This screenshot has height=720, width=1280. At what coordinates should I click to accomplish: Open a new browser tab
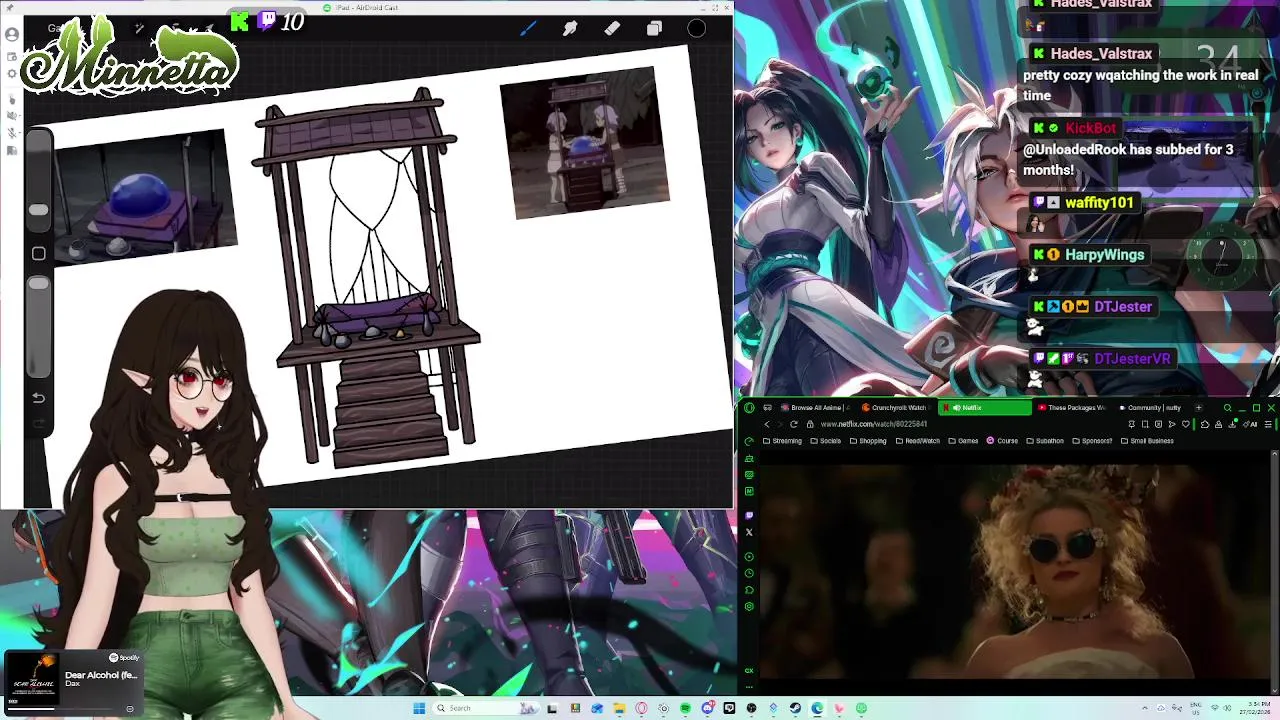(1199, 408)
